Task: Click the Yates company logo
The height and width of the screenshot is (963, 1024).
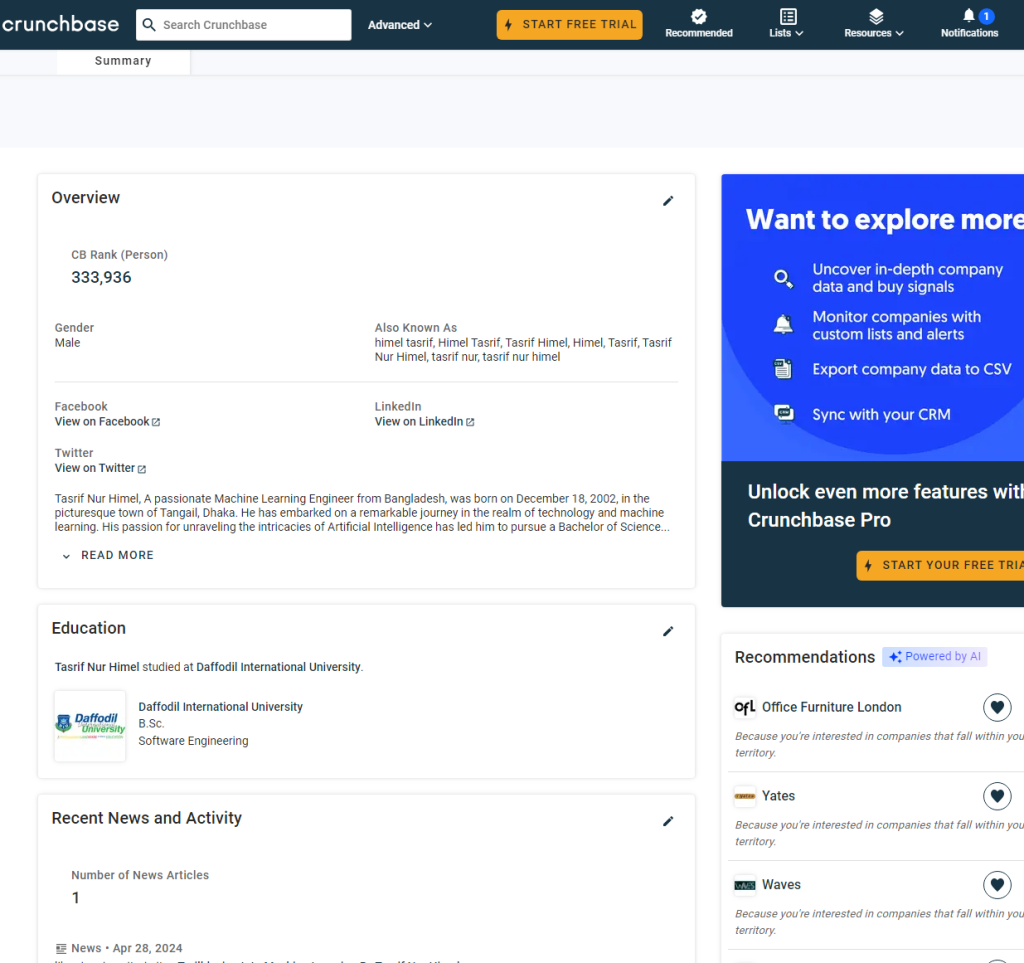Action: click(744, 796)
